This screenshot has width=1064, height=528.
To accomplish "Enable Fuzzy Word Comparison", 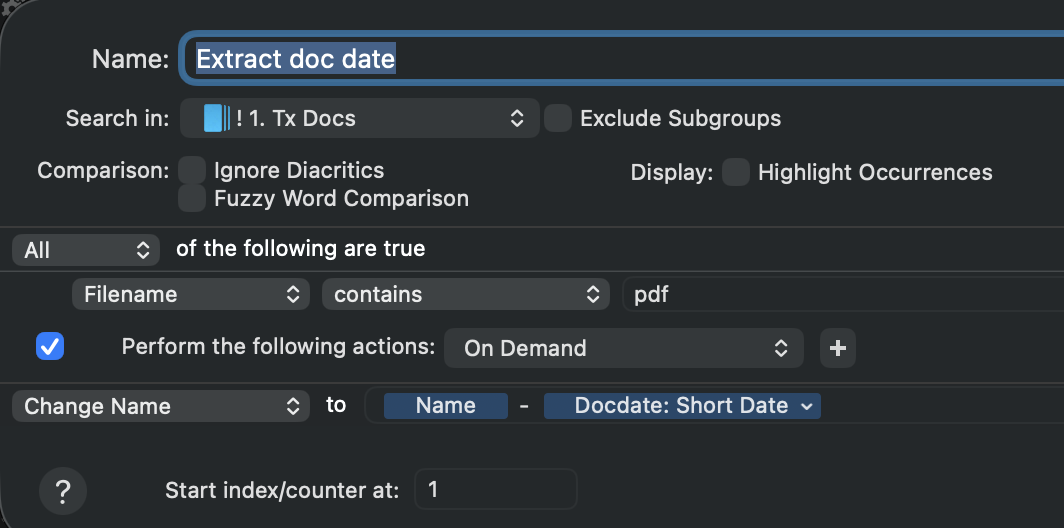I will (x=192, y=198).
